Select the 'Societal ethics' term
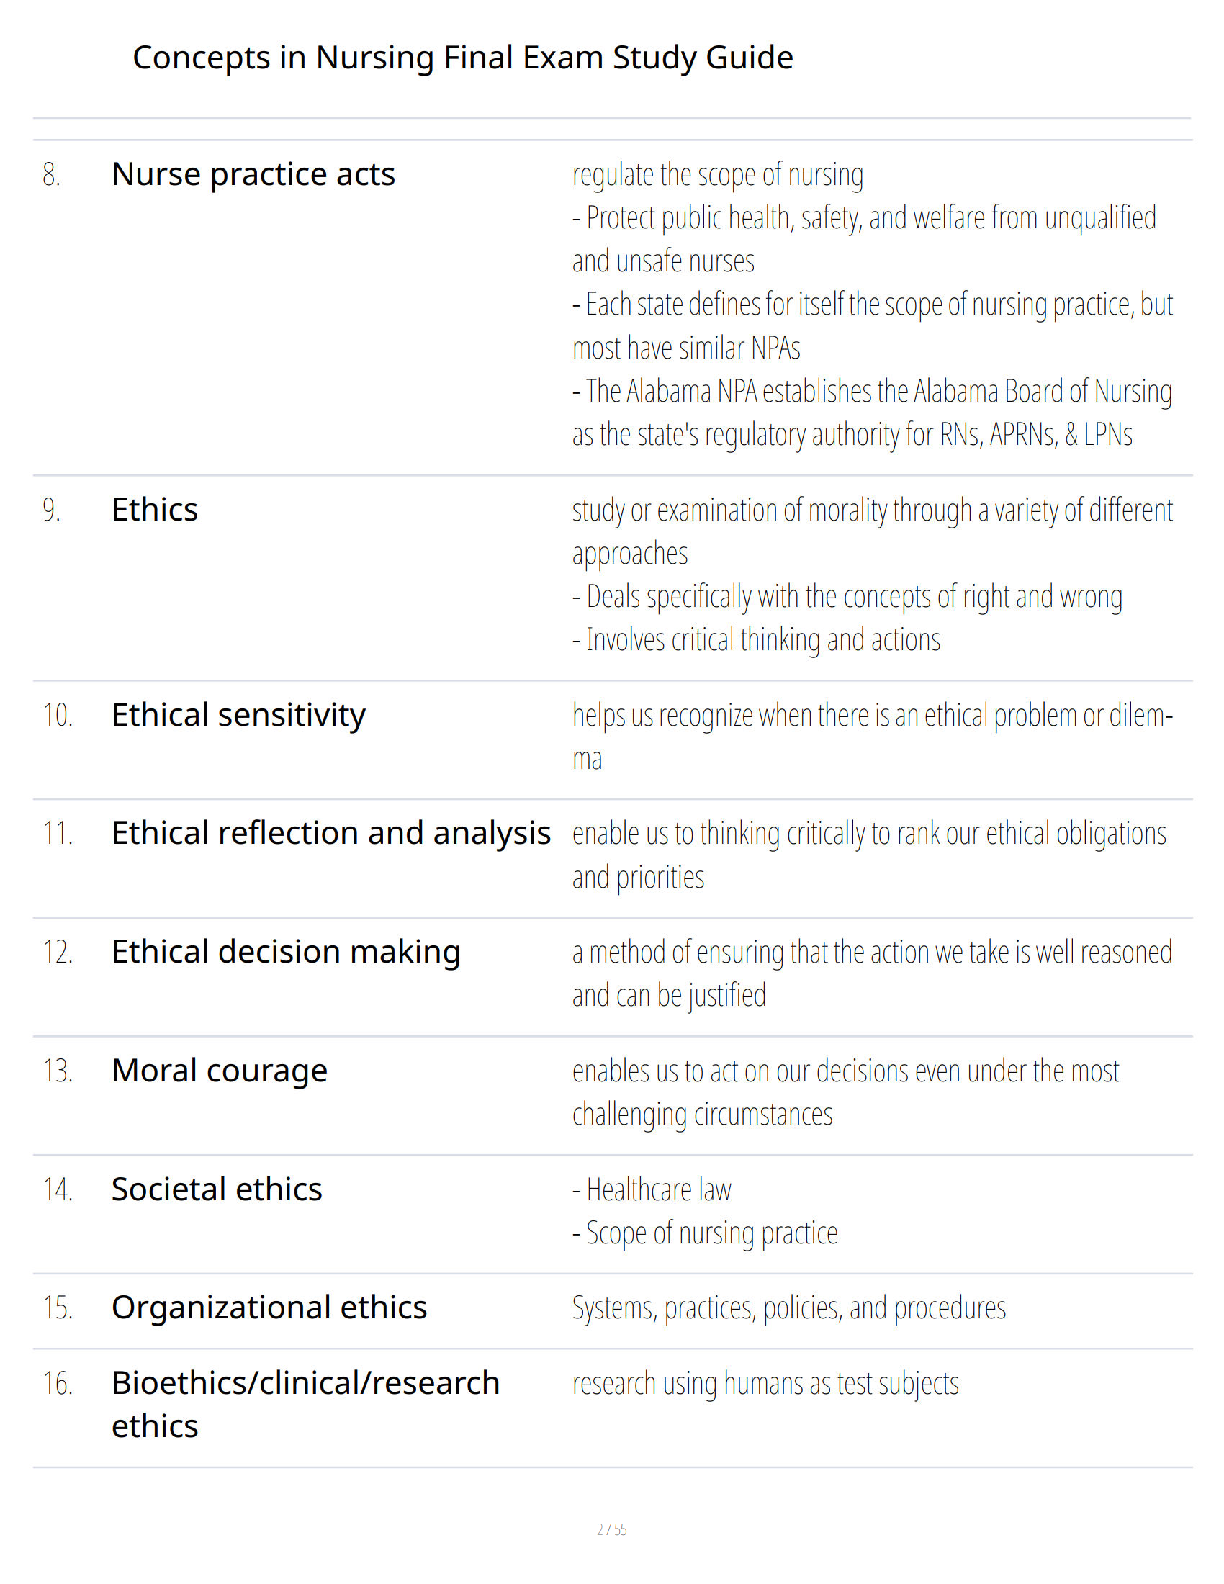The image size is (1224, 1584). point(217,1189)
